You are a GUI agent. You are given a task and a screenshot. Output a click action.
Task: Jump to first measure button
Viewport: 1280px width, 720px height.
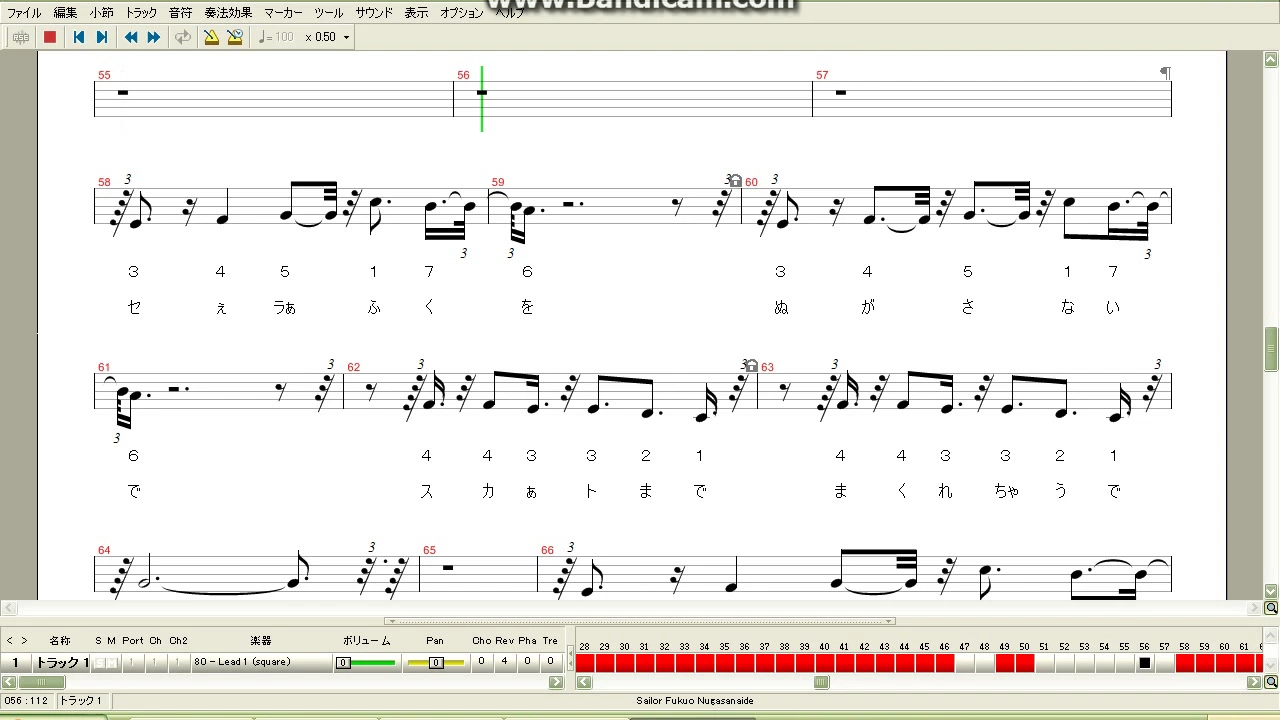79,37
